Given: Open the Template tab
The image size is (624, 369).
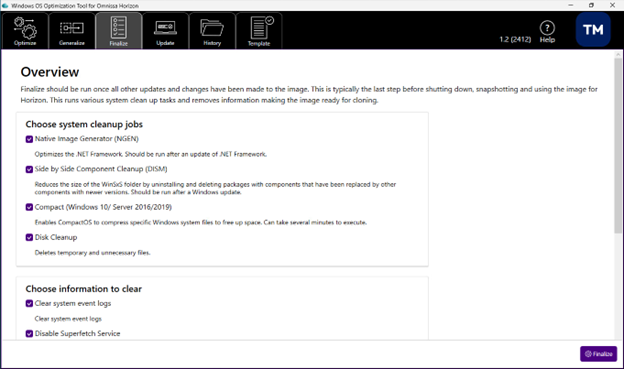Looking at the screenshot, I should point(259,31).
